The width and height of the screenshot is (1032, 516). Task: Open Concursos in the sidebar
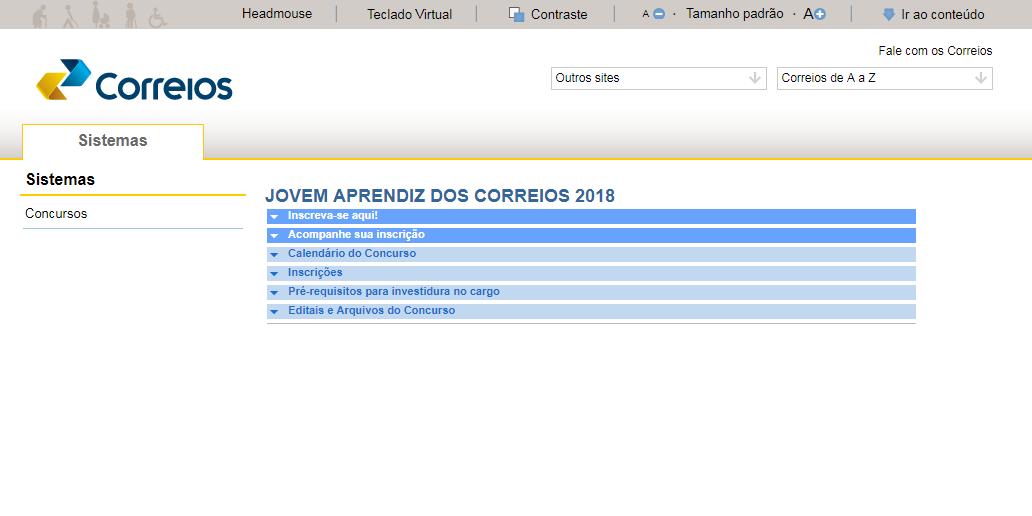click(x=56, y=214)
